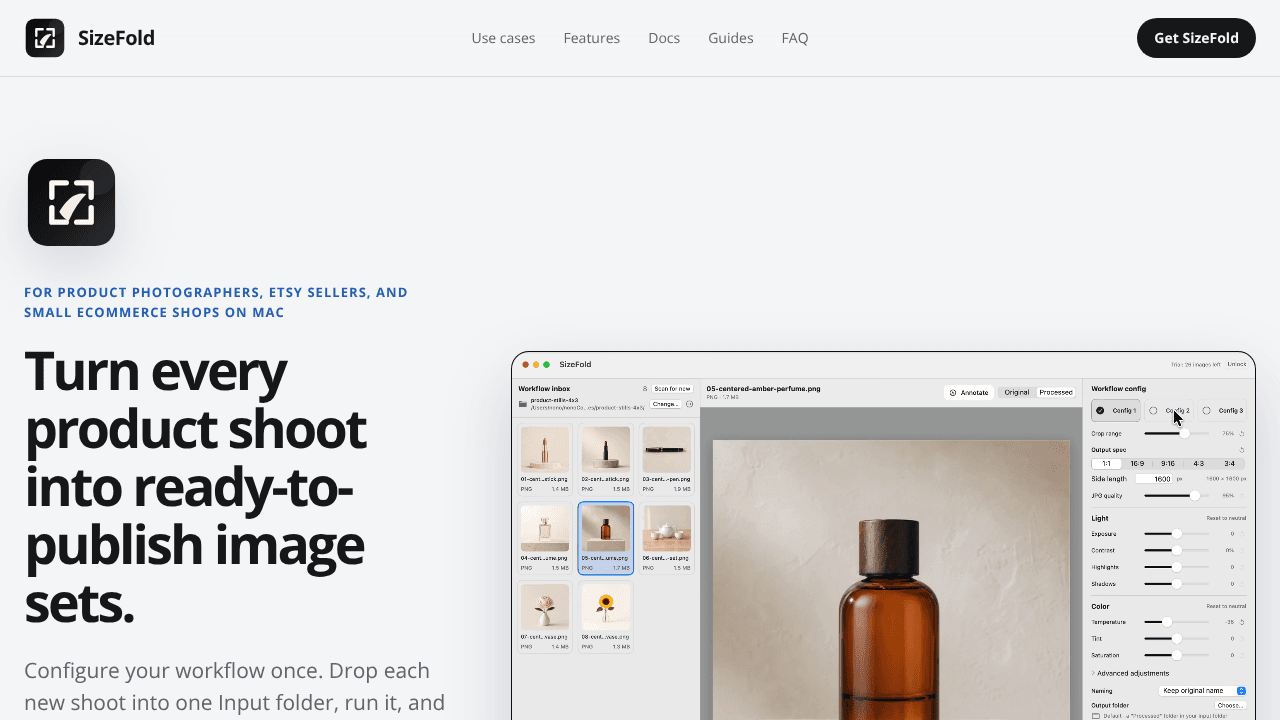Click the info icon next to Change button
The image size is (1280, 720).
click(x=689, y=404)
